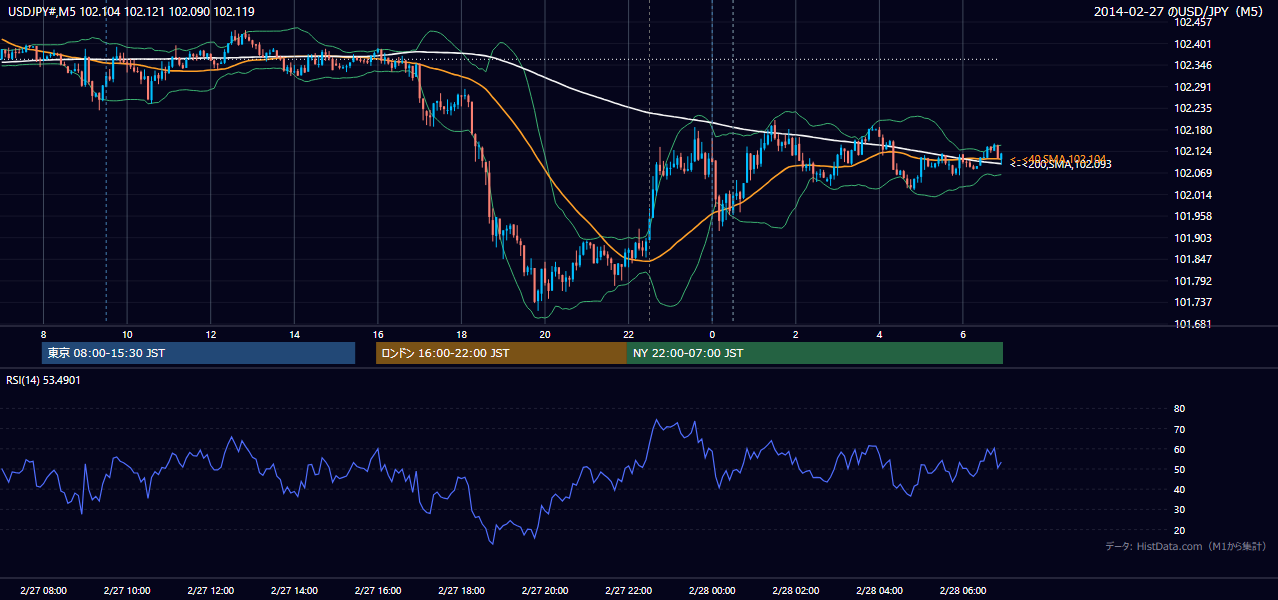Image resolution: width=1278 pixels, height=600 pixels.
Task: Click price axis label 102.235
Action: tap(1193, 108)
